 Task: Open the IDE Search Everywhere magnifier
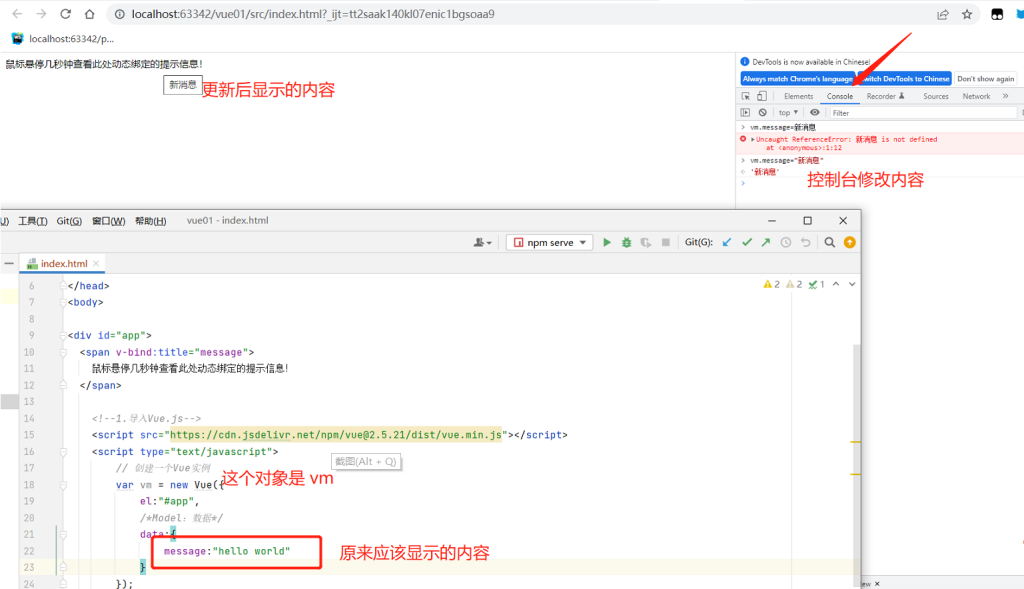pos(830,242)
